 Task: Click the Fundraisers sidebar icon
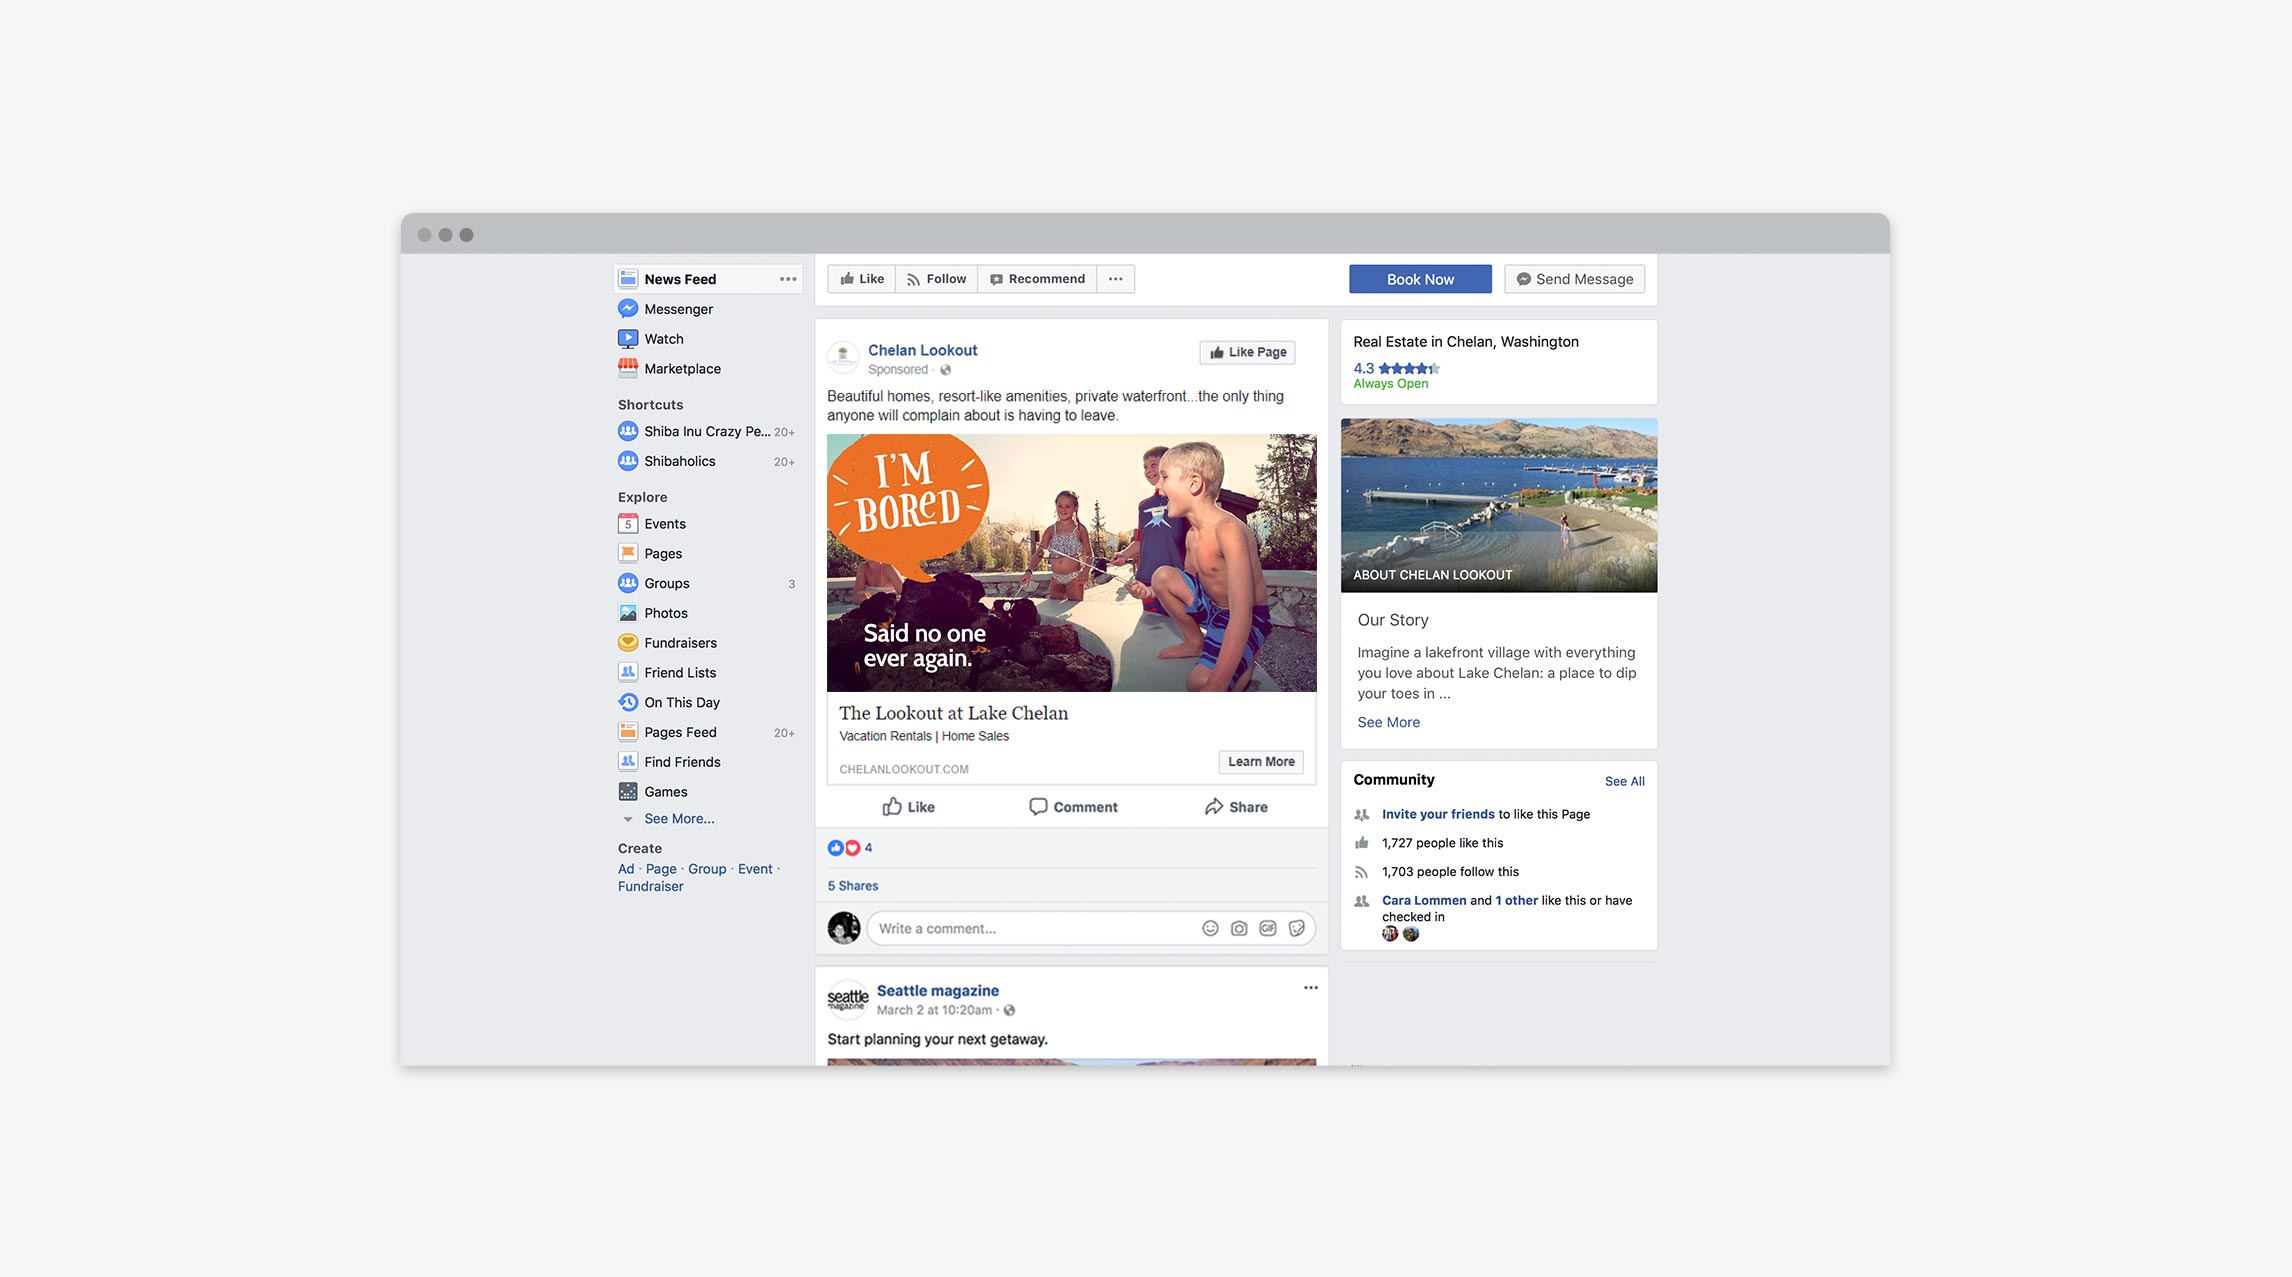click(628, 643)
